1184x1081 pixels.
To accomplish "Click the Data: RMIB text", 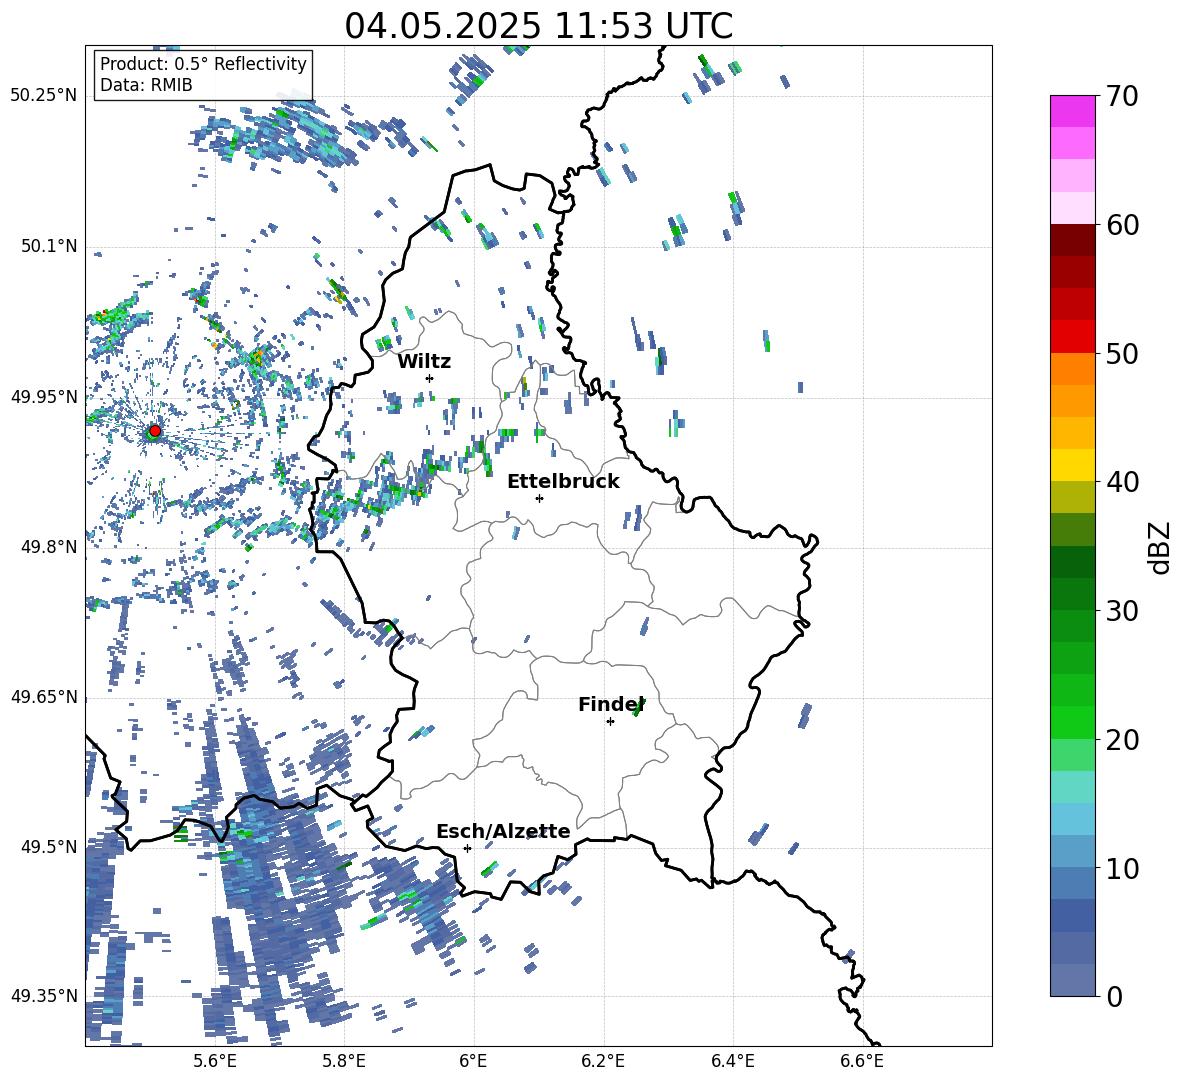I will coord(146,85).
